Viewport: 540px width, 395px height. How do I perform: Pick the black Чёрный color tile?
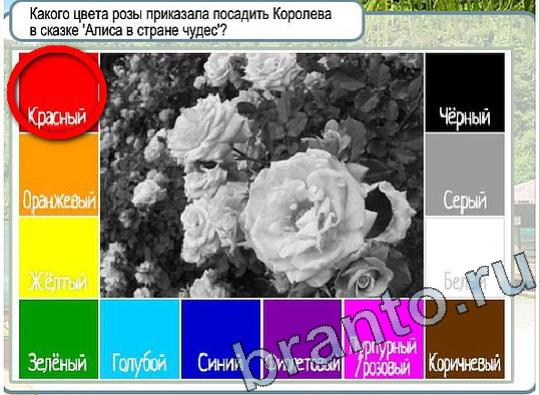point(465,92)
